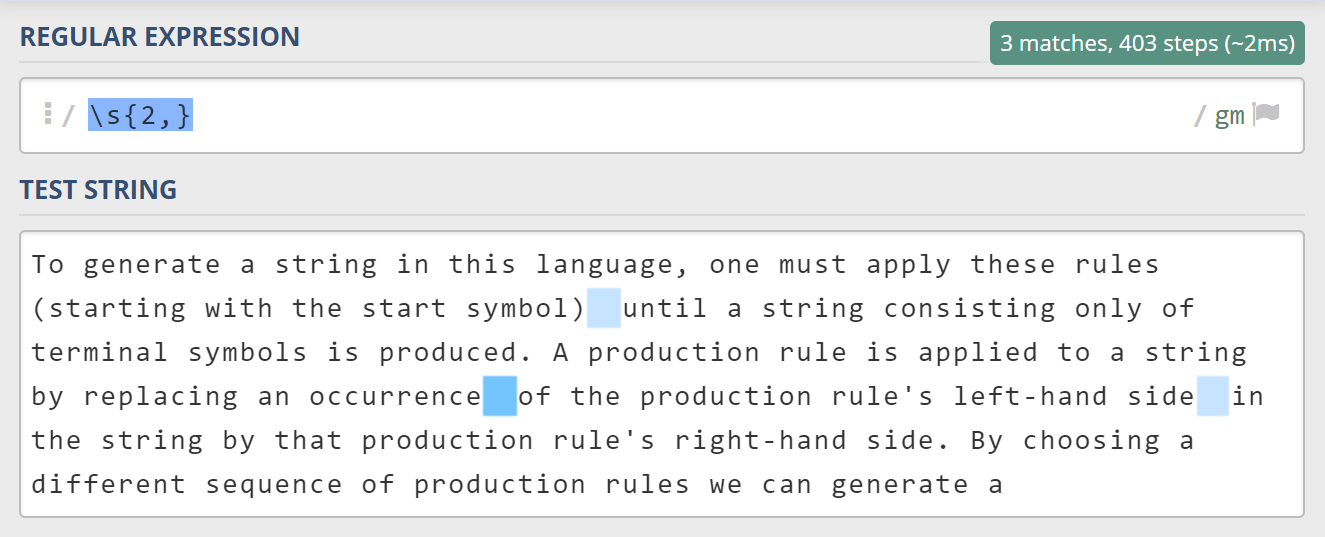Click the opening slash delimiter before the pattern

[x=68, y=116]
